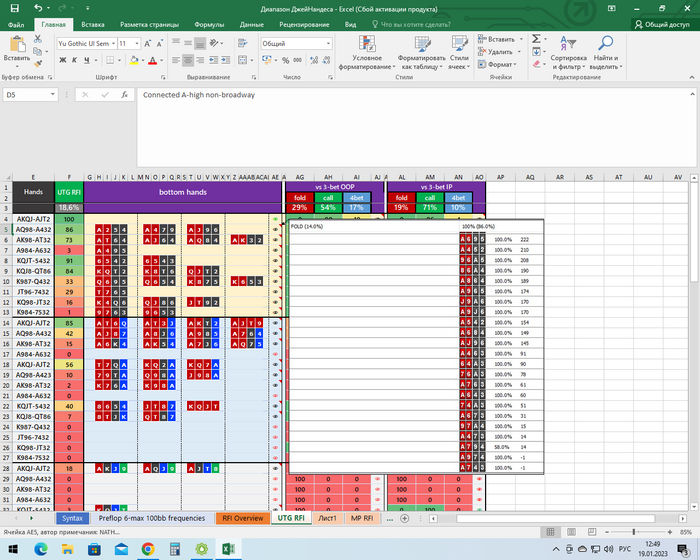
Task: Switch to the MP RFI sheet tab
Action: coord(362,518)
